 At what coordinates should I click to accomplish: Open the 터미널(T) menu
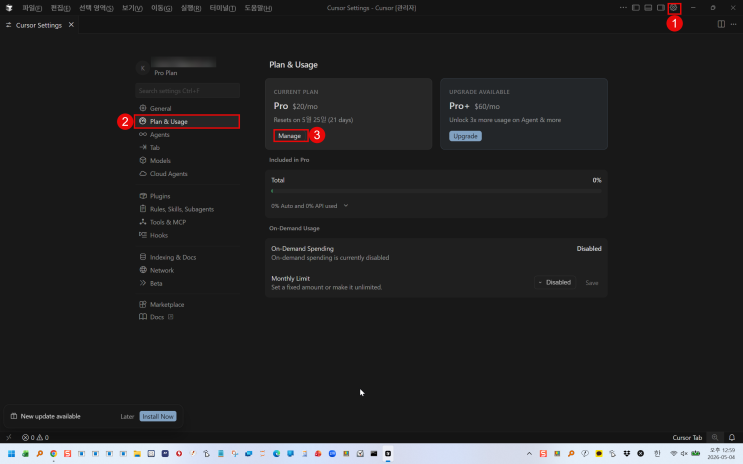click(x=223, y=8)
